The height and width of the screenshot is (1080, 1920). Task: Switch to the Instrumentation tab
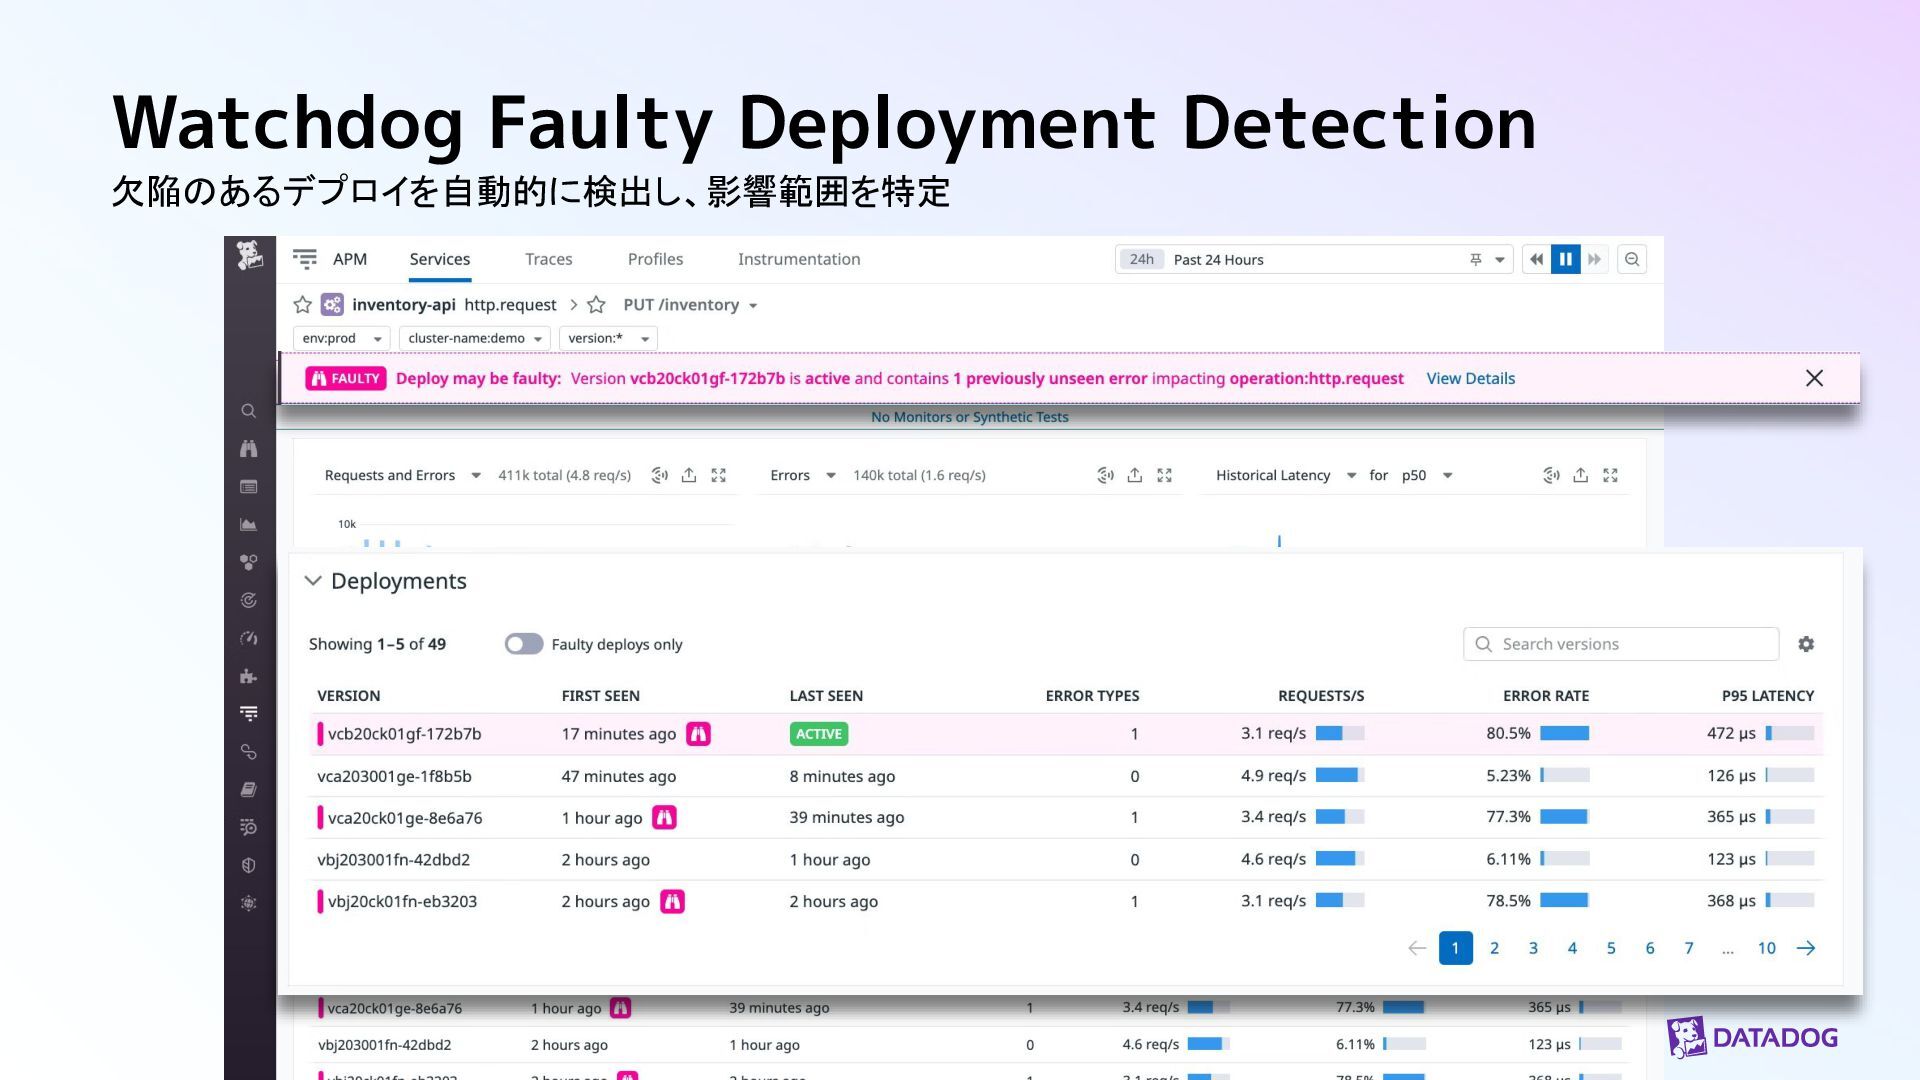pos(799,259)
